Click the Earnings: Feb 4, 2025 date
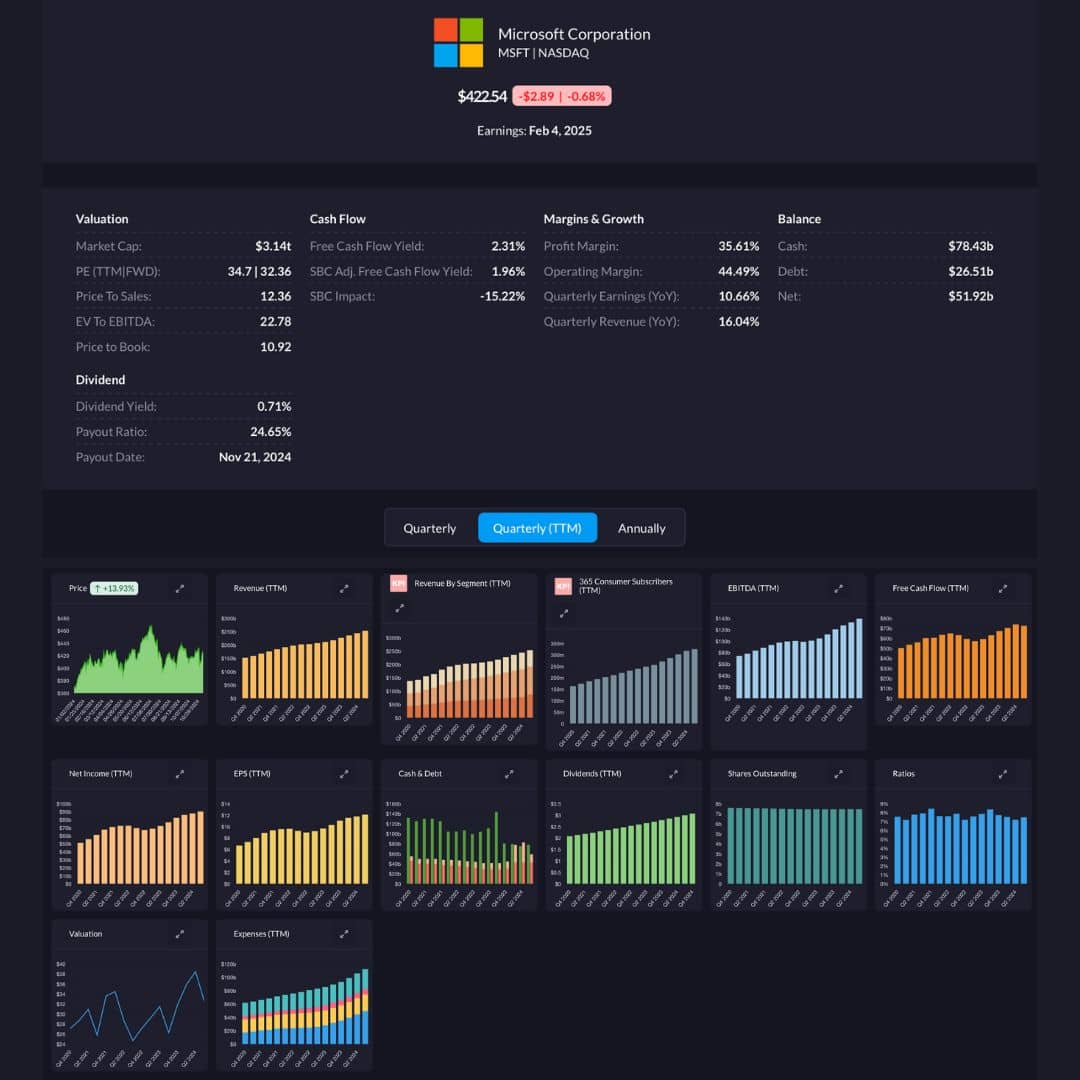 (534, 131)
